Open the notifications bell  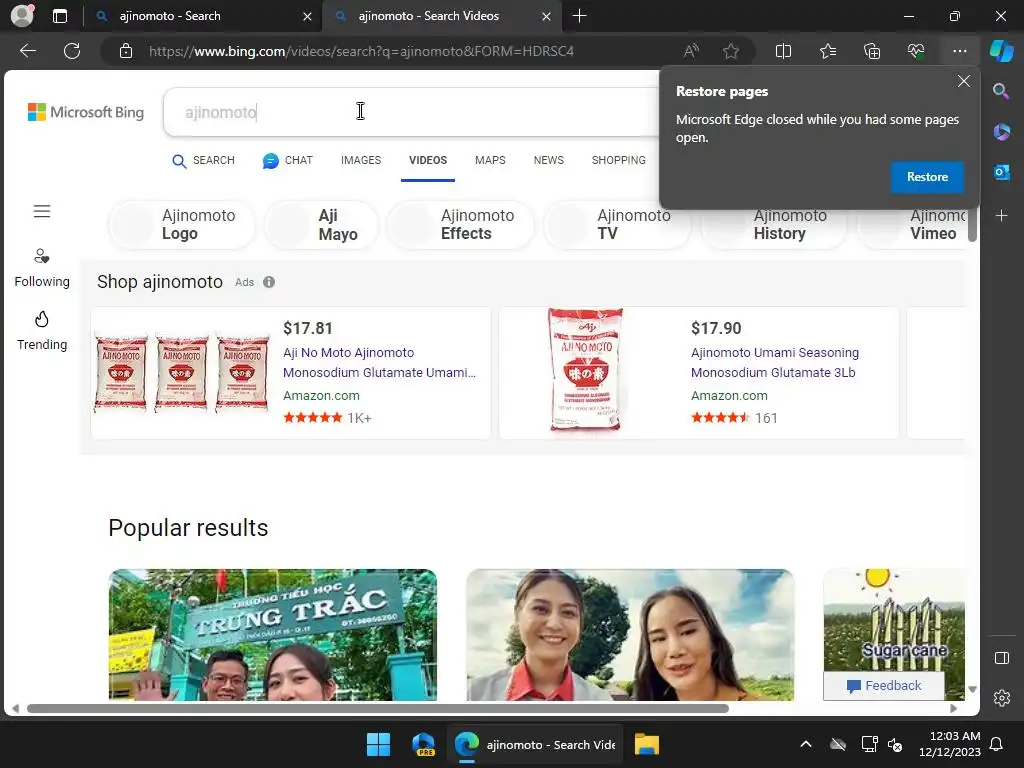point(997,744)
